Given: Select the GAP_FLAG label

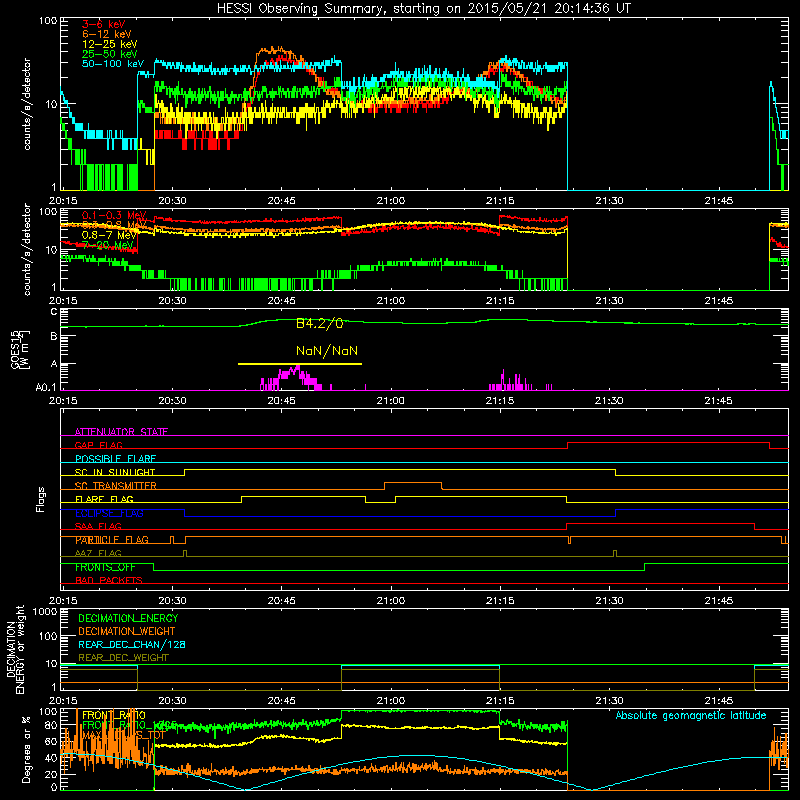Looking at the screenshot, I should (x=98, y=445).
